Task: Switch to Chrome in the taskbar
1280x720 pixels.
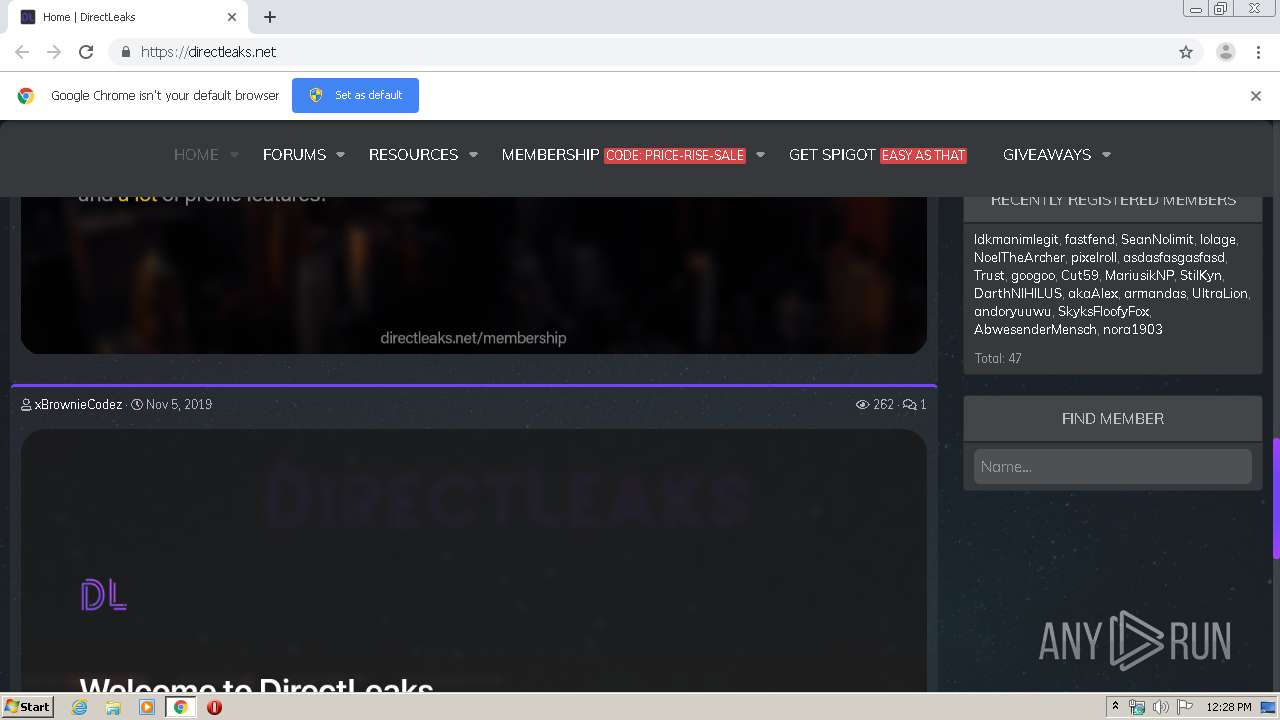Action: (x=180, y=707)
